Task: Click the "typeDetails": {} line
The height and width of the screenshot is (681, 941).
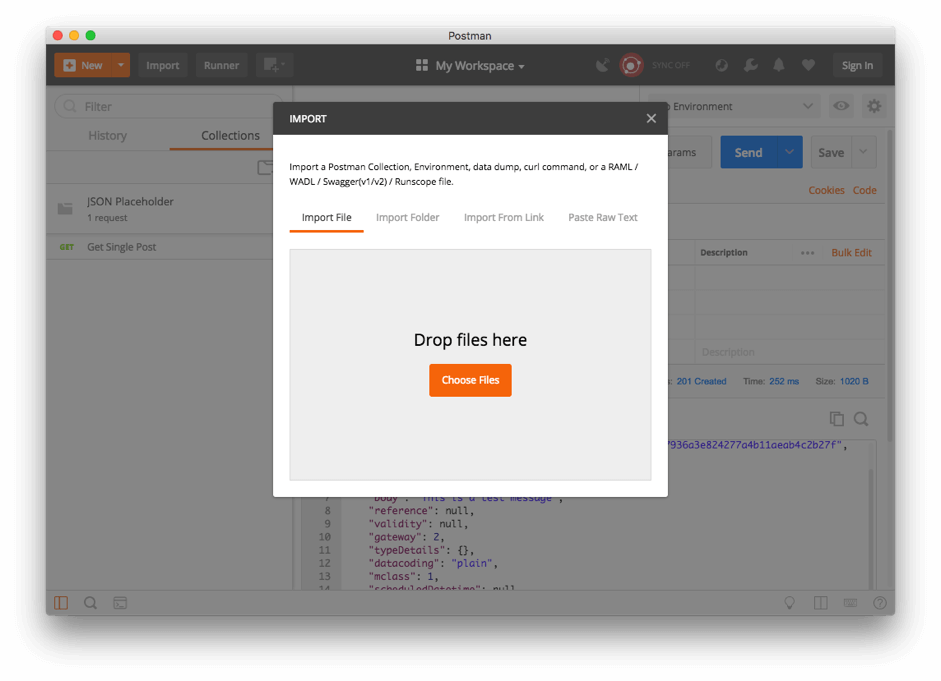Action: [x=421, y=550]
